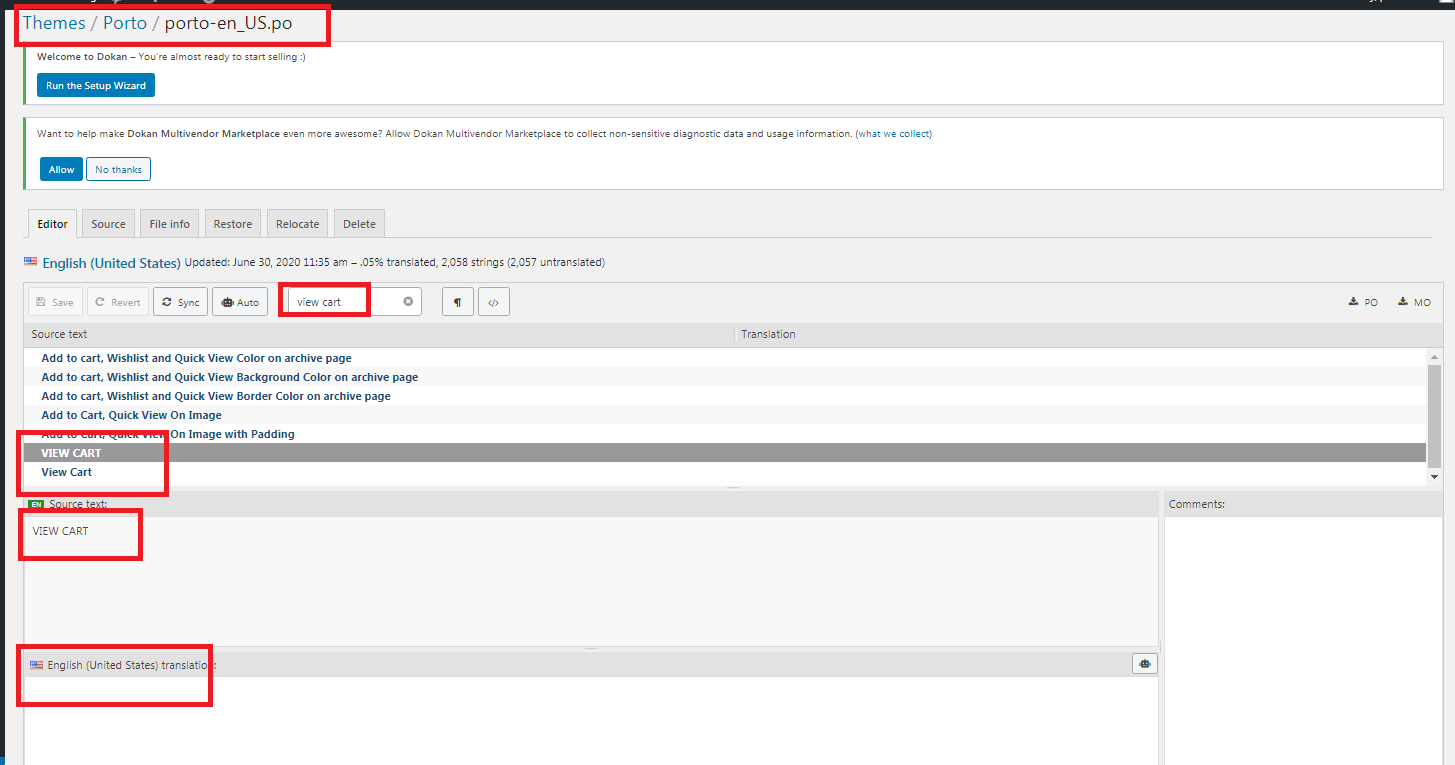
Task: Select 'Add to Cart, Quick View On Image' row
Action: click(725, 415)
